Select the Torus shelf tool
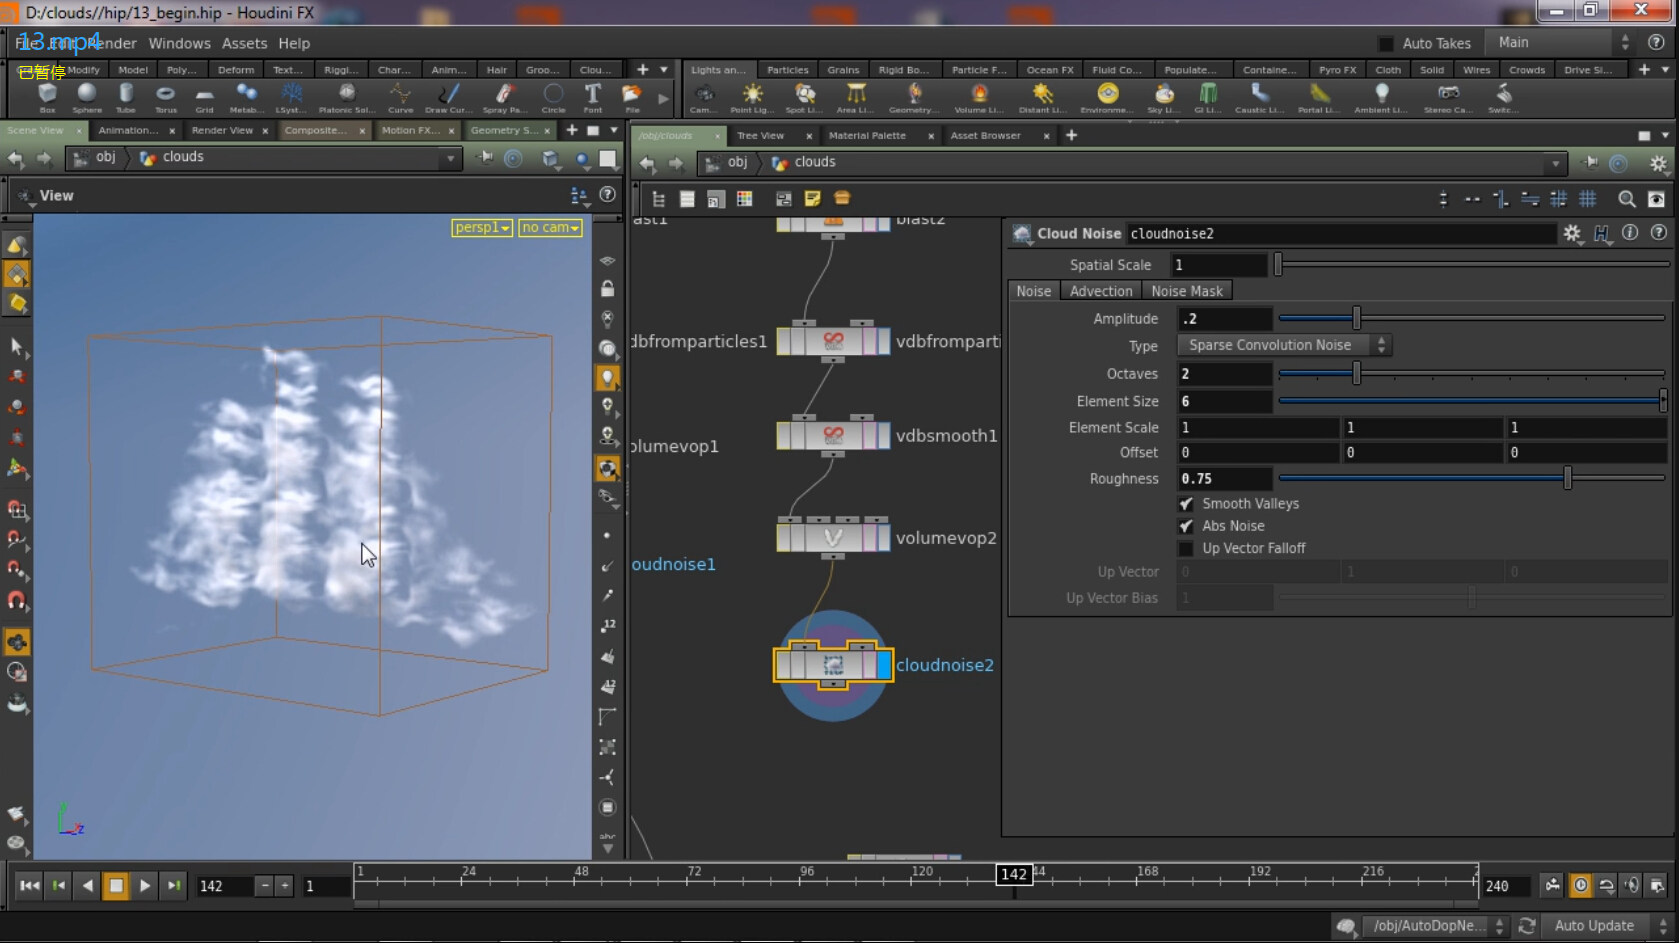The image size is (1679, 943). 165,97
